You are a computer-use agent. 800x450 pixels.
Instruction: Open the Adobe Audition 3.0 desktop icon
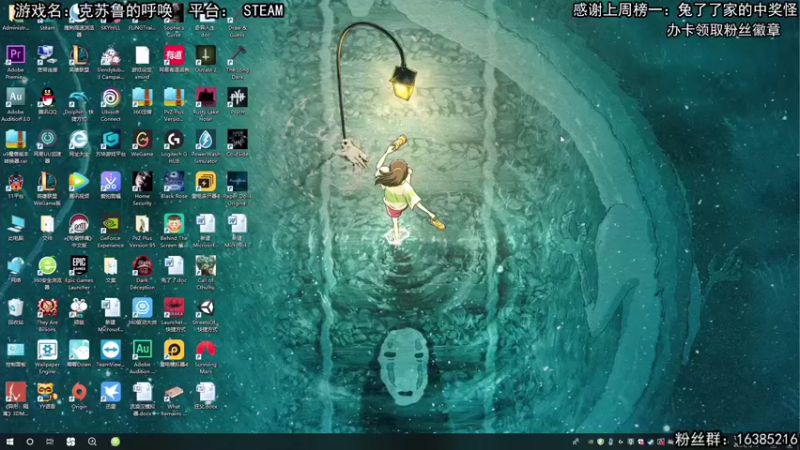pyautogui.click(x=16, y=97)
